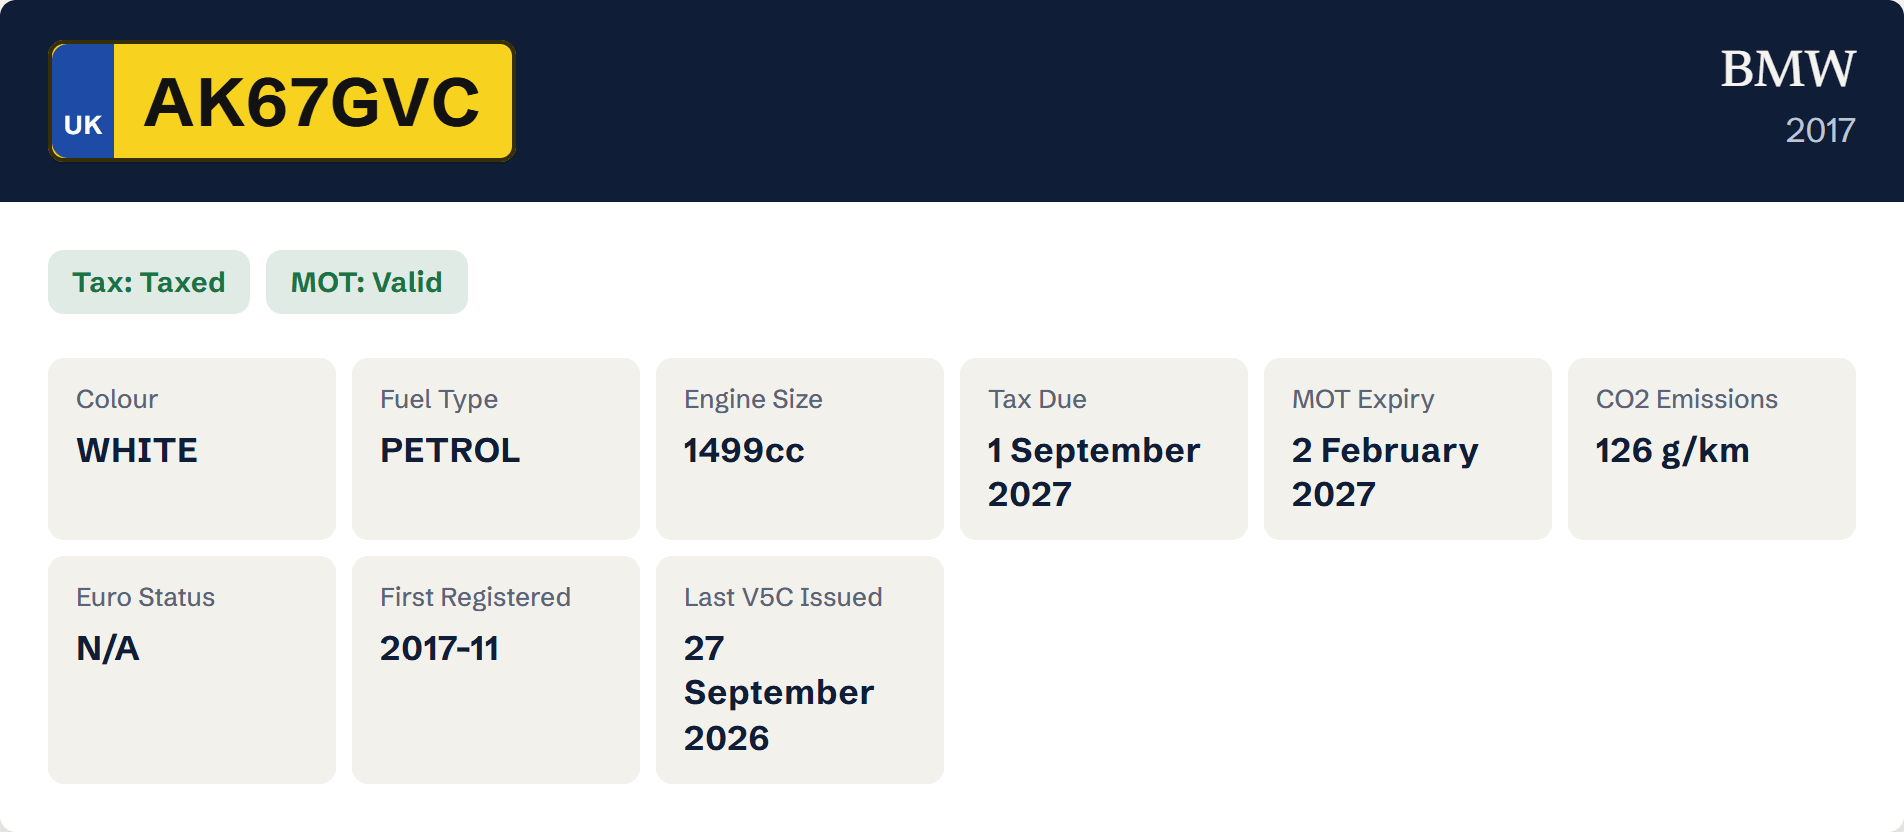This screenshot has width=1904, height=832.
Task: Select the MOT: Valid status badge
Action: coord(367,282)
